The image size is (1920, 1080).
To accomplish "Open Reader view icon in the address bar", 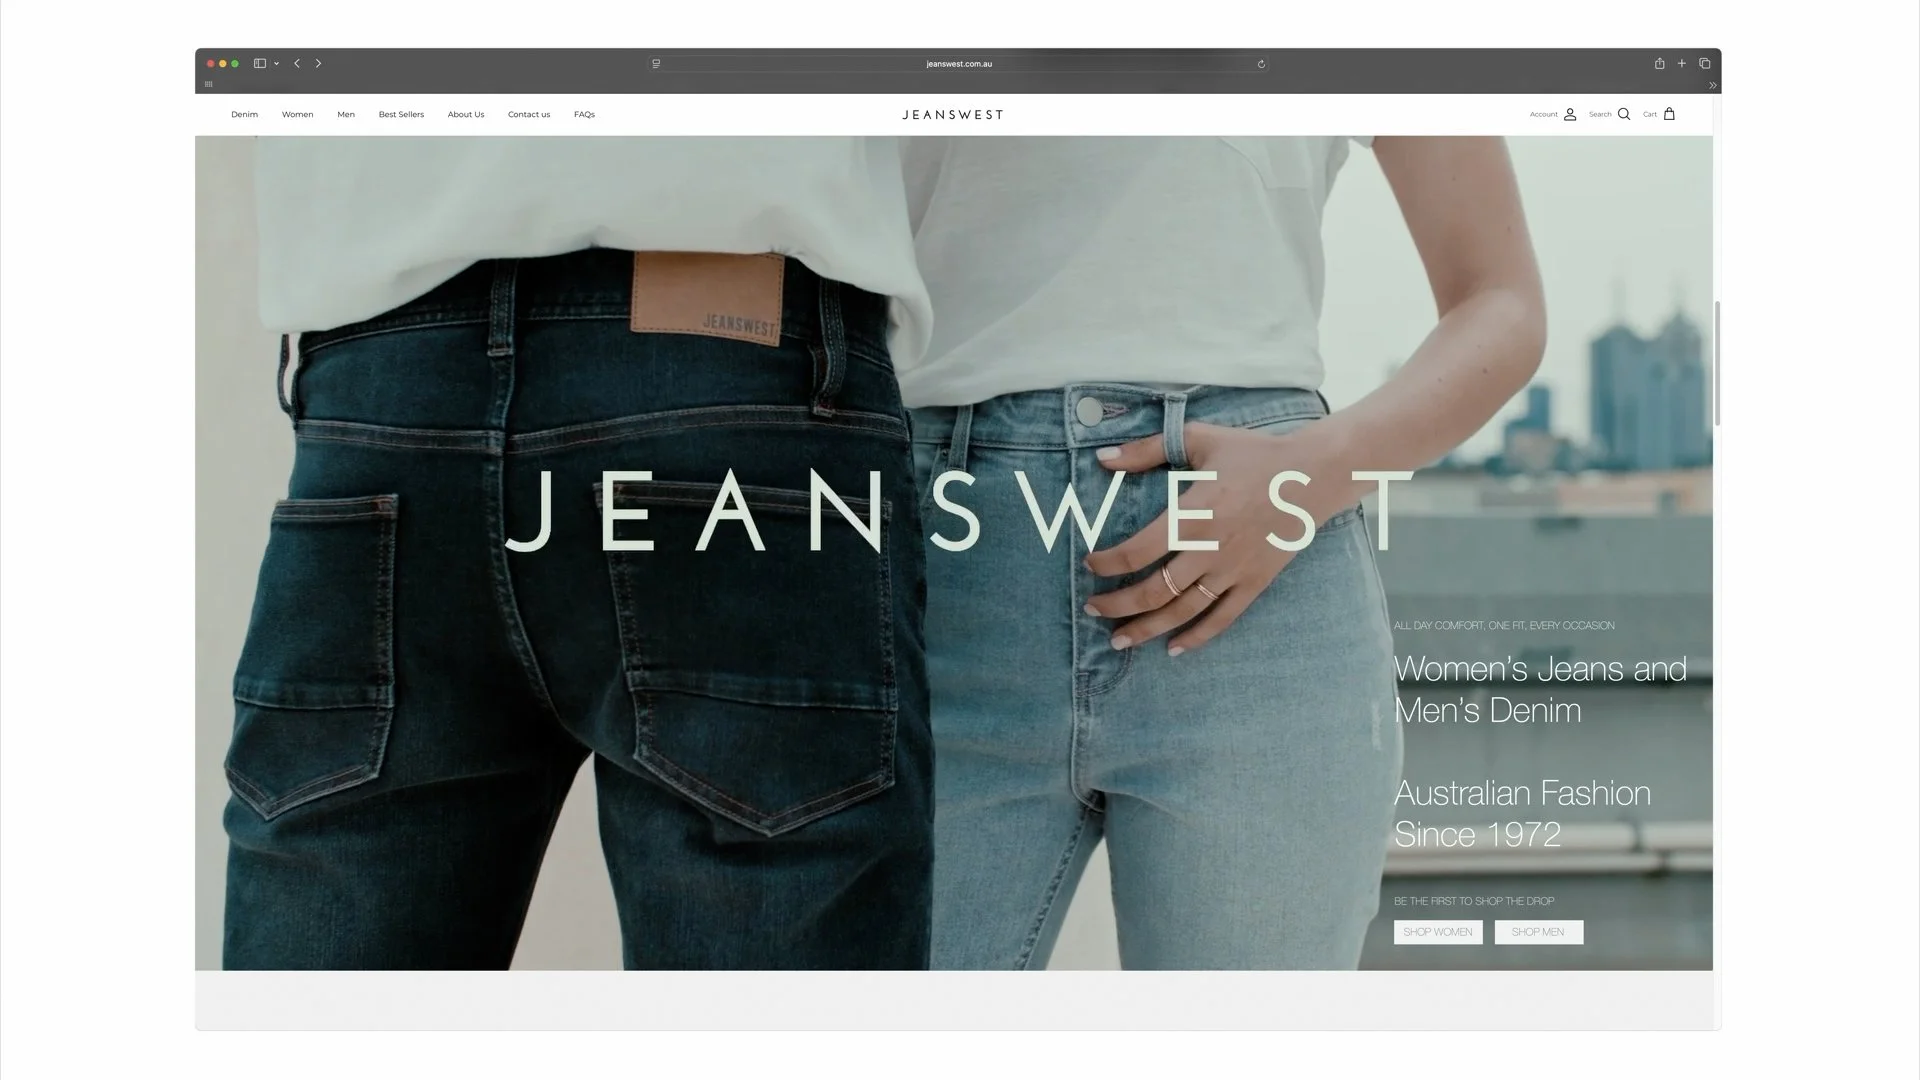I will (x=656, y=63).
